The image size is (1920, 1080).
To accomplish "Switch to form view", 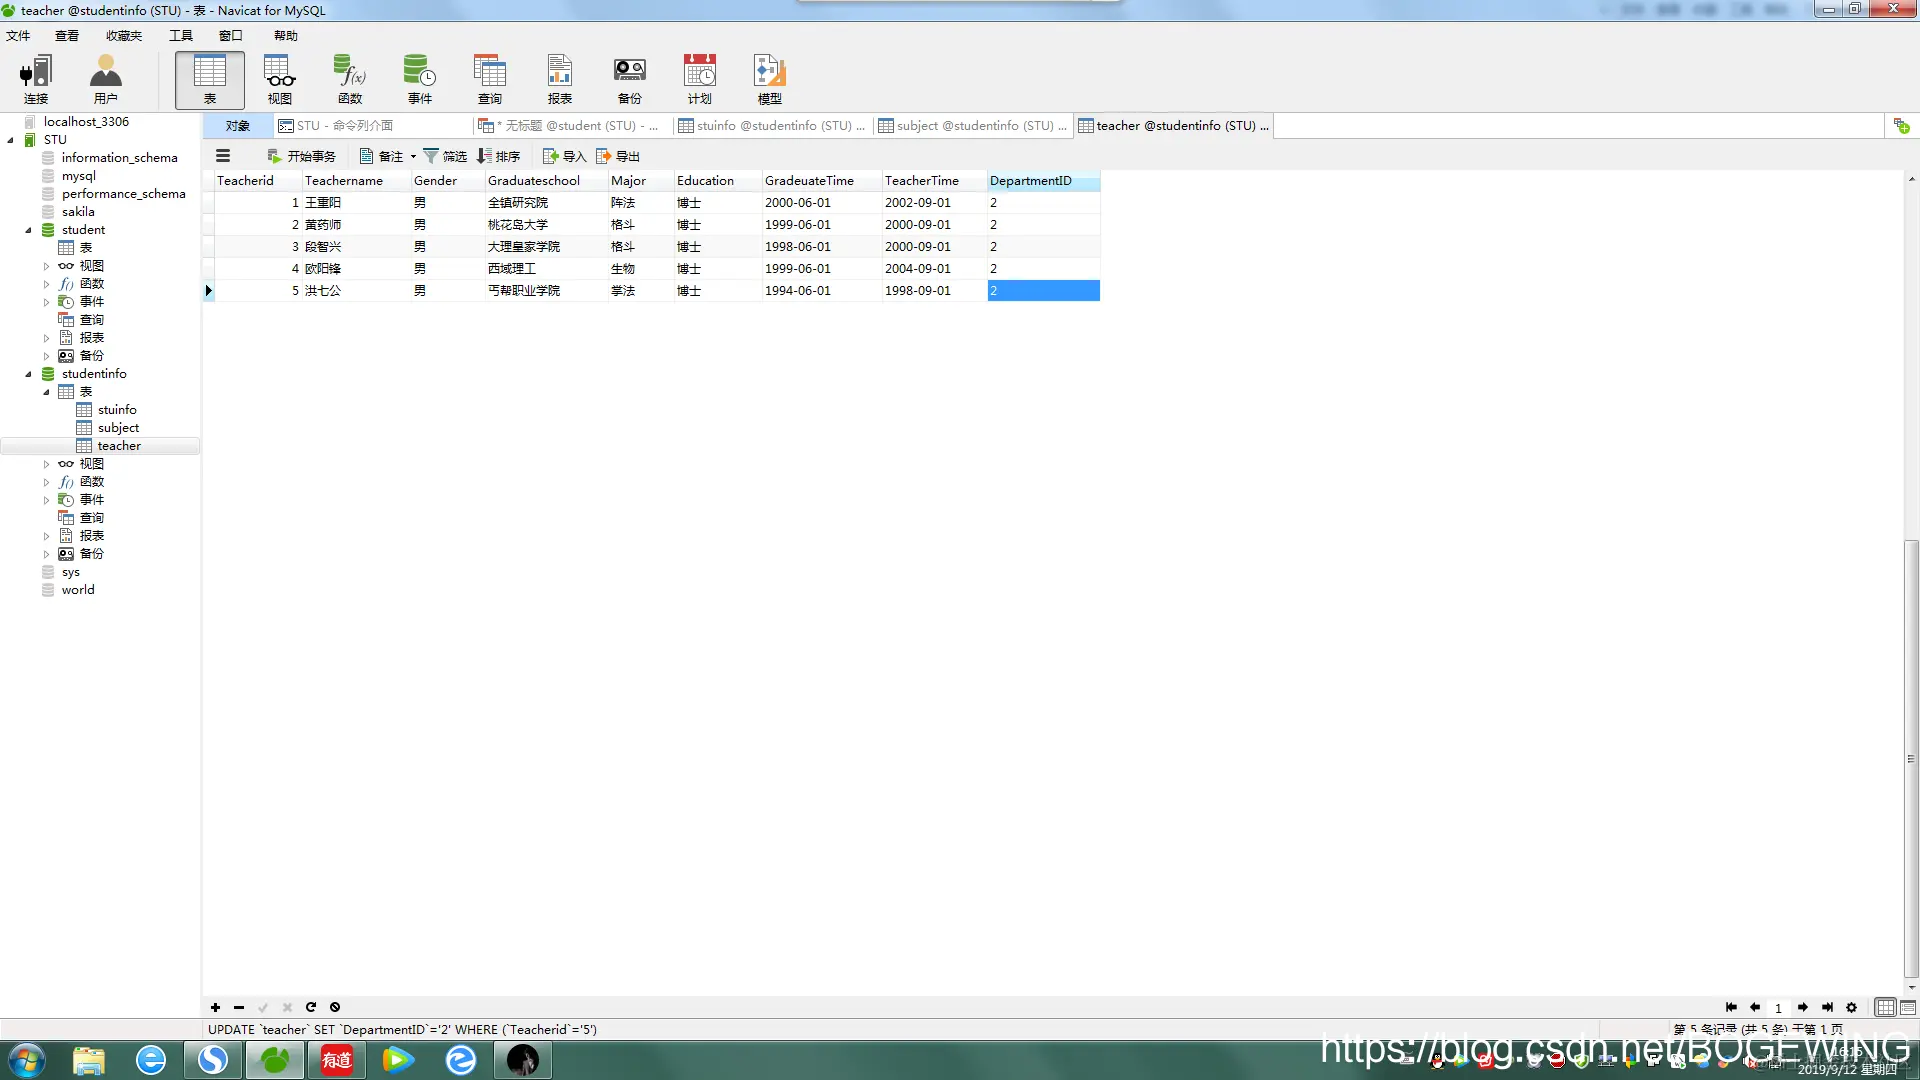I will click(1908, 1007).
